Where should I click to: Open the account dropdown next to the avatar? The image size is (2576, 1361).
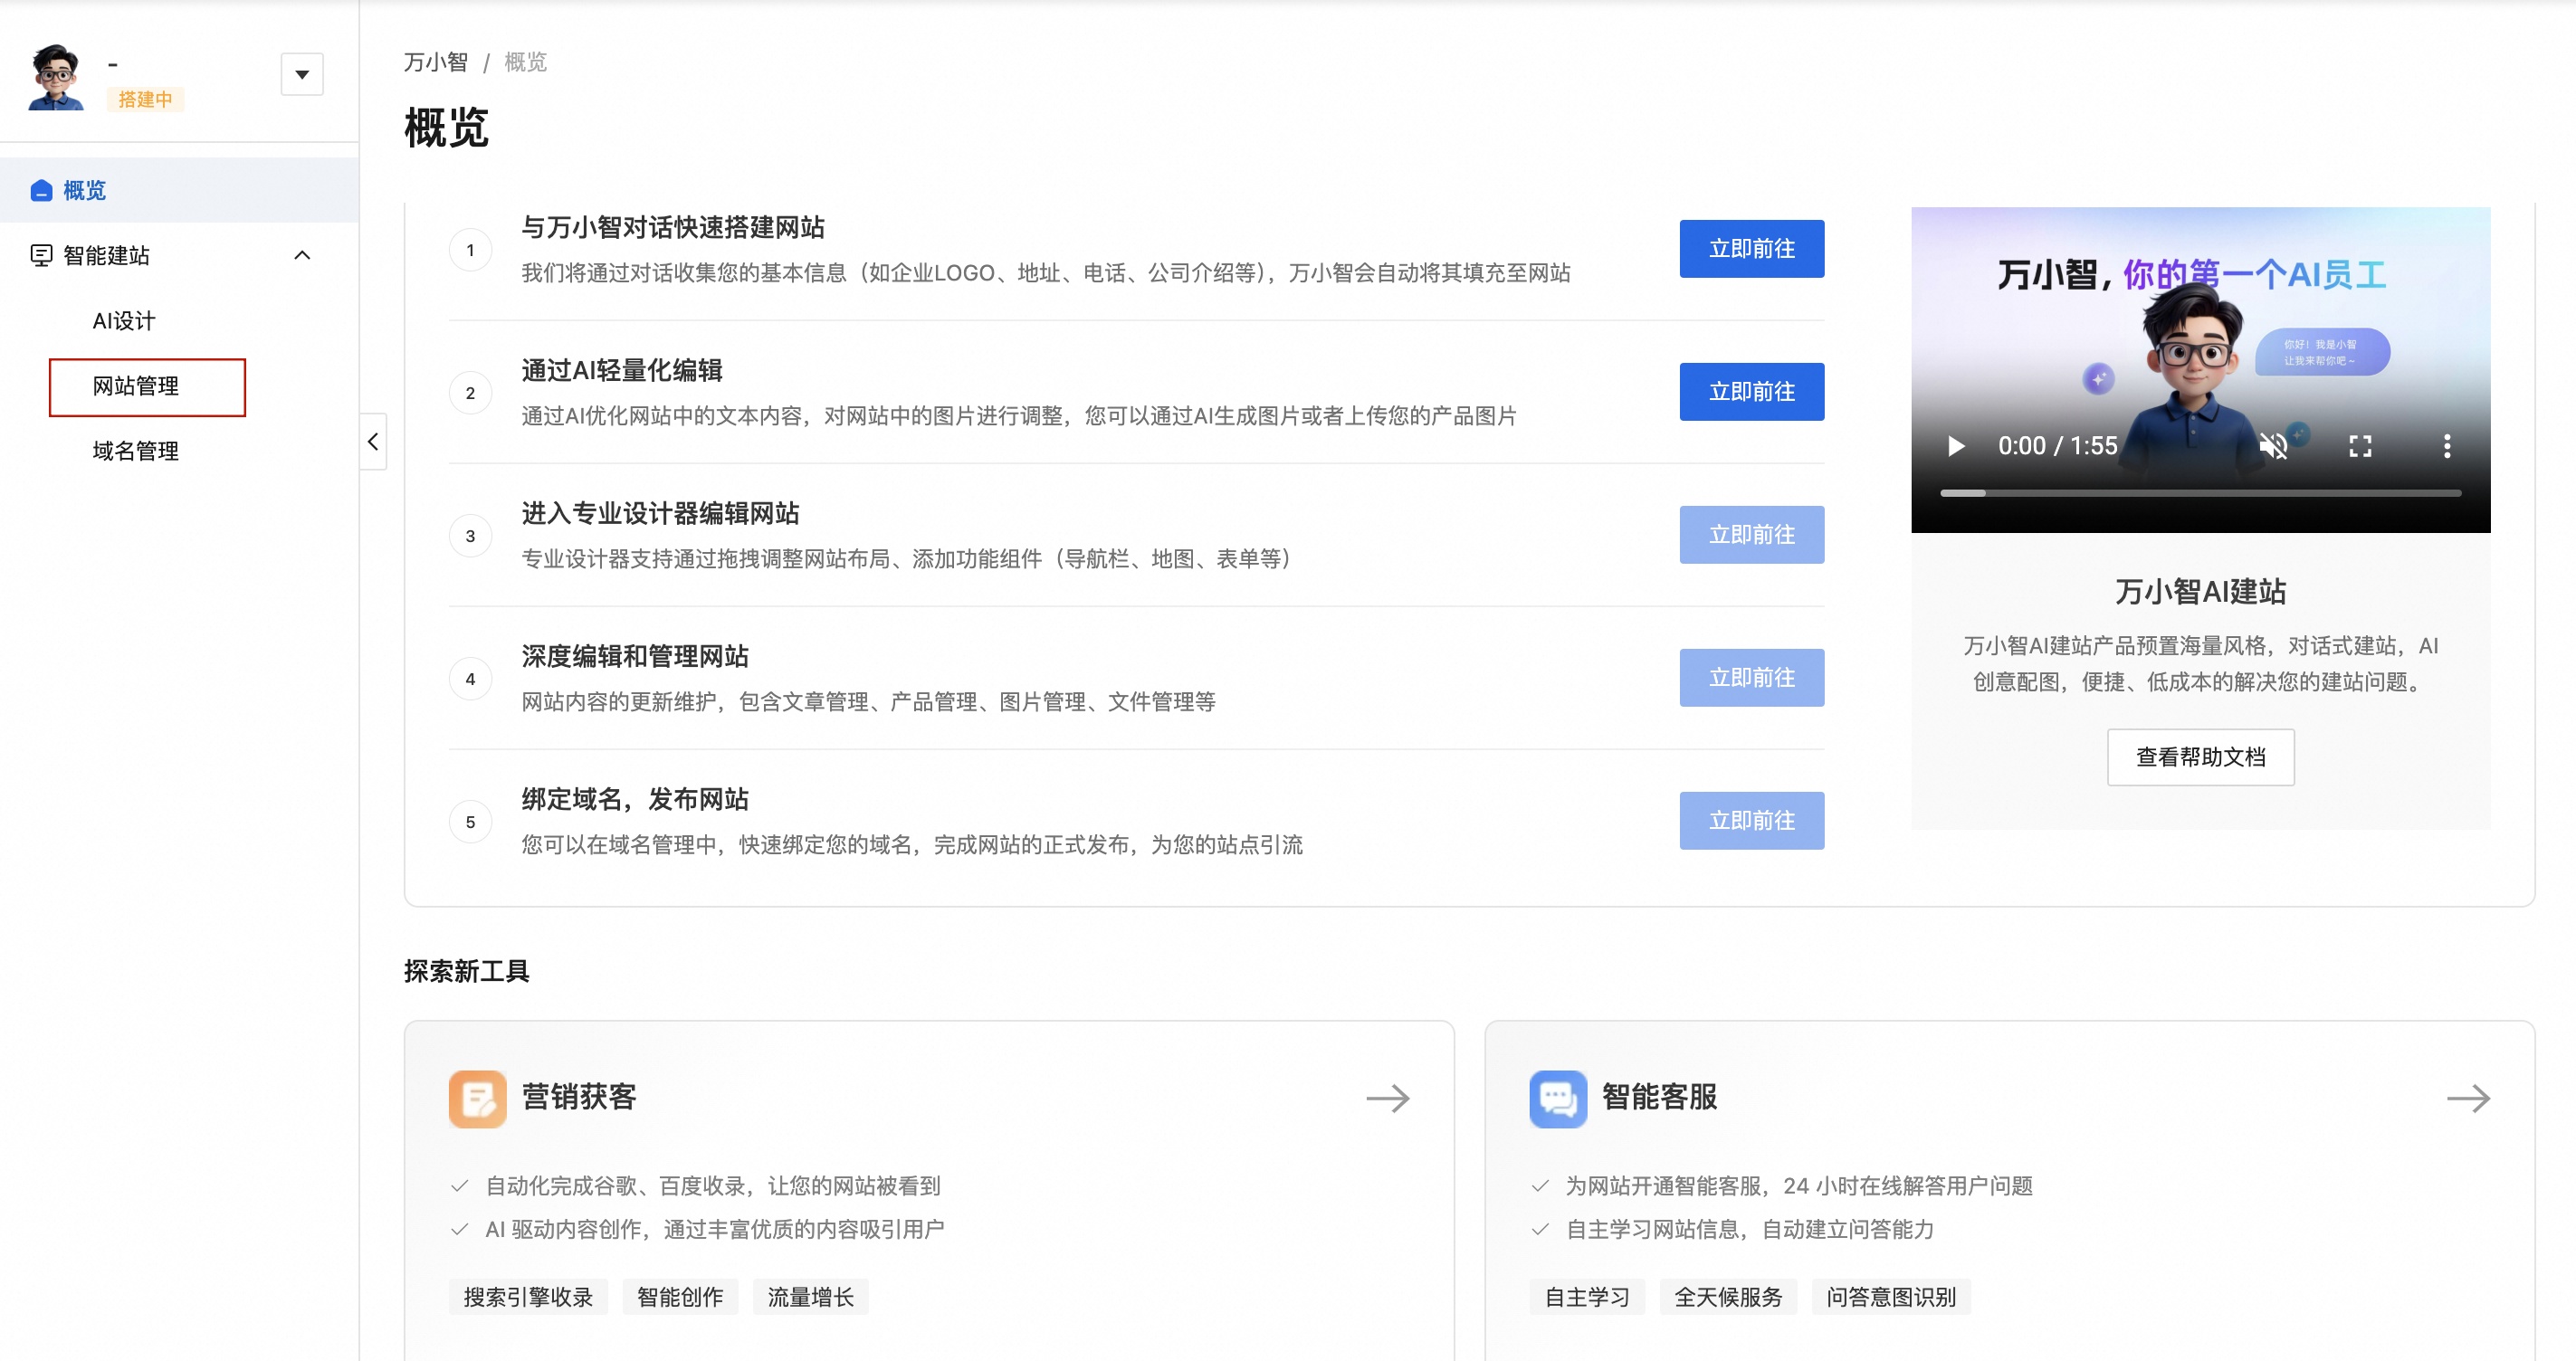302,74
